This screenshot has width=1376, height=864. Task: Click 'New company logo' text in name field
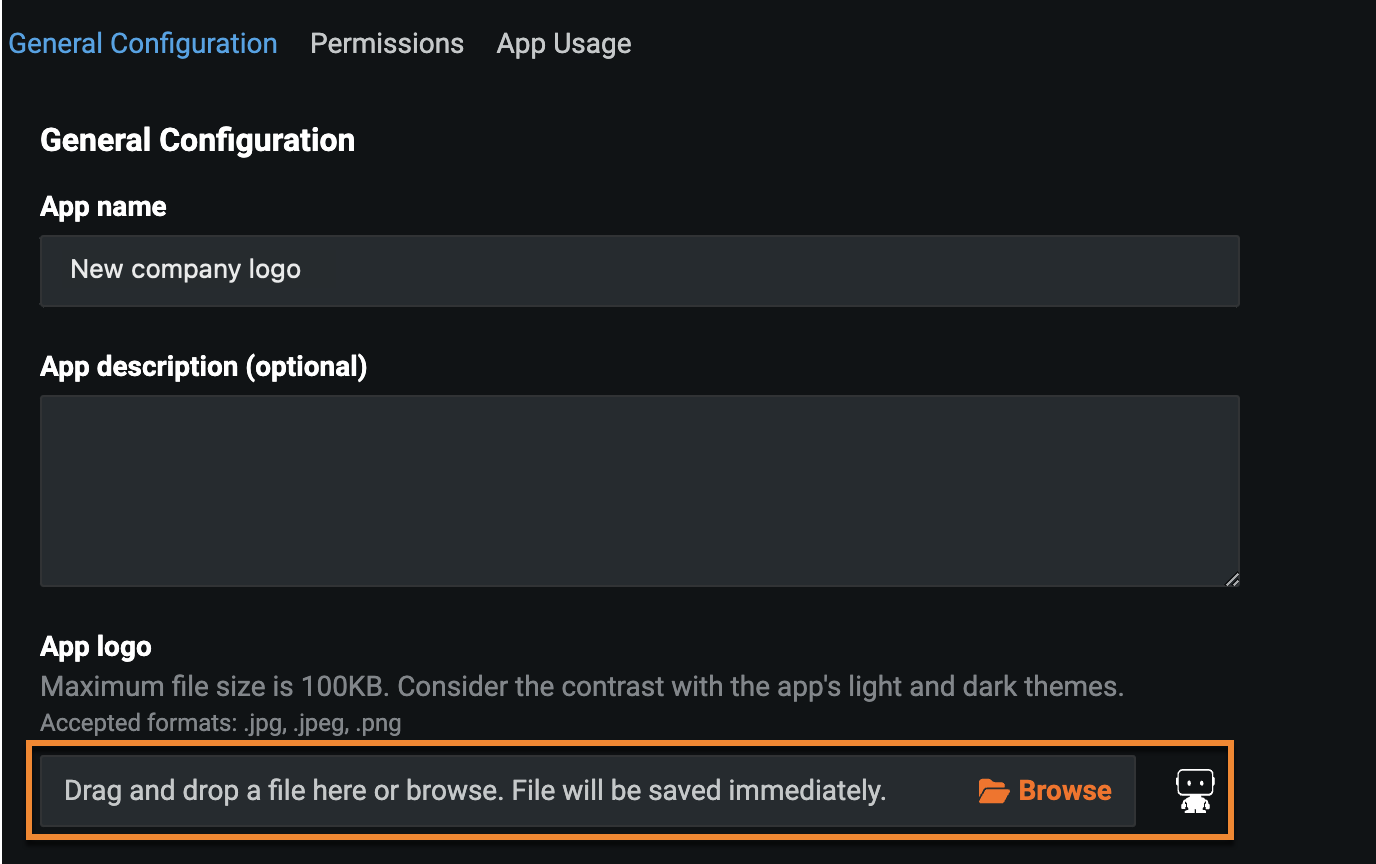click(x=185, y=270)
